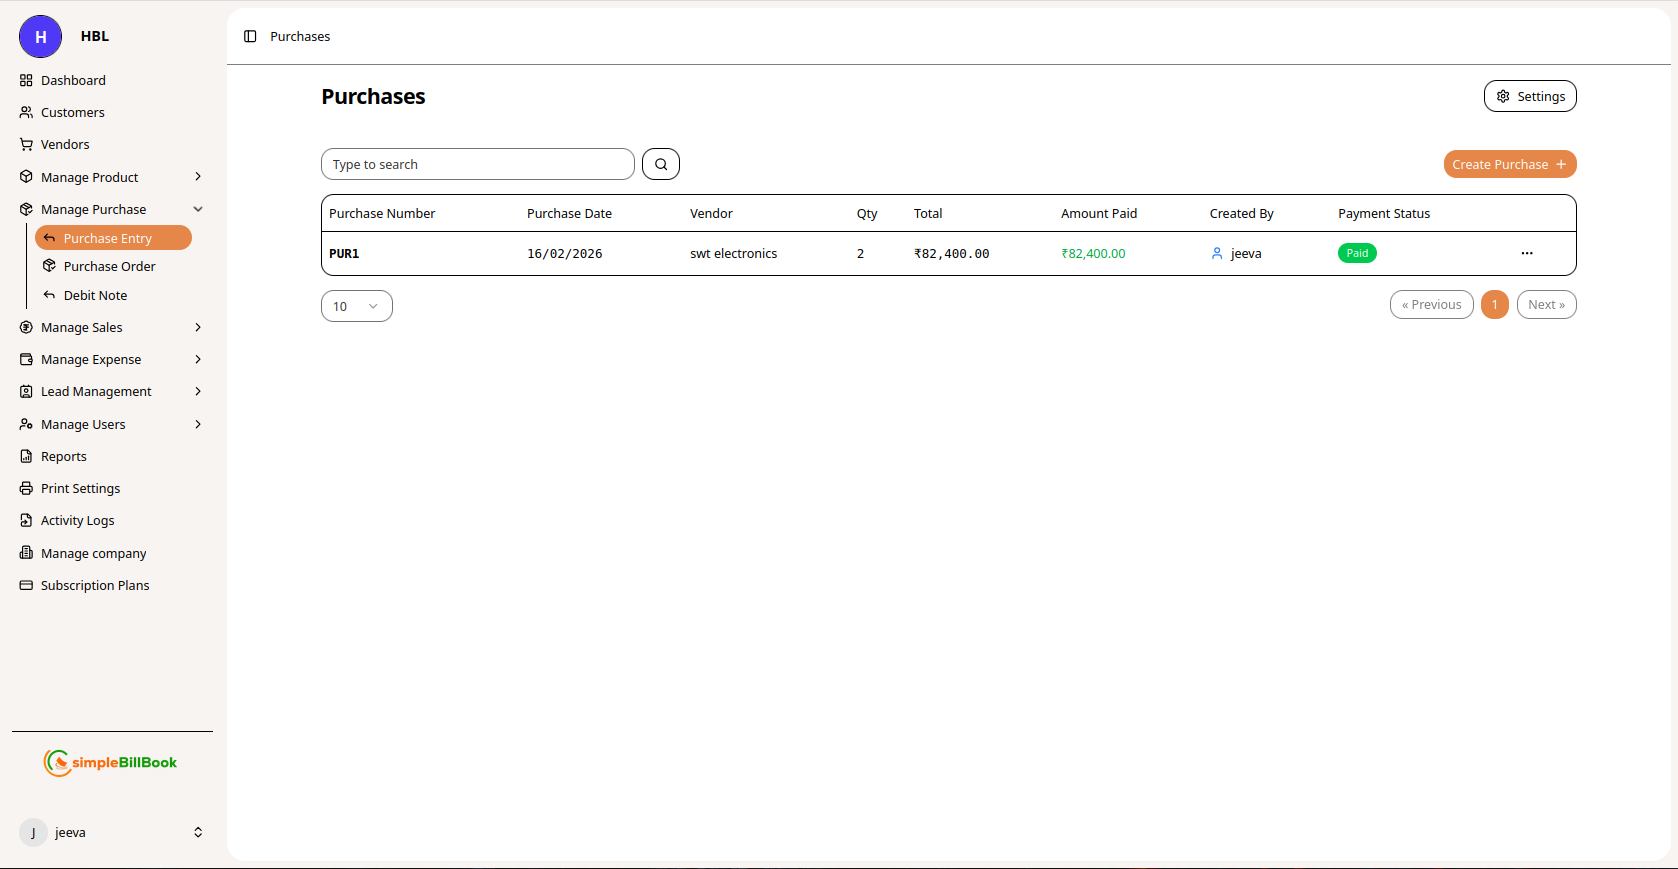Open the rows-per-page dropdown showing 10
This screenshot has width=1678, height=869.
(356, 306)
